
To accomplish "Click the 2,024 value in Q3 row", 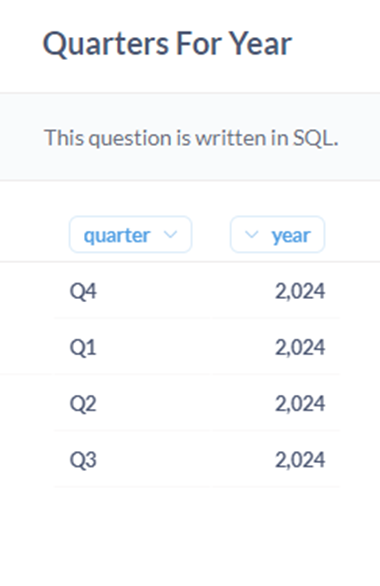I will pos(300,460).
